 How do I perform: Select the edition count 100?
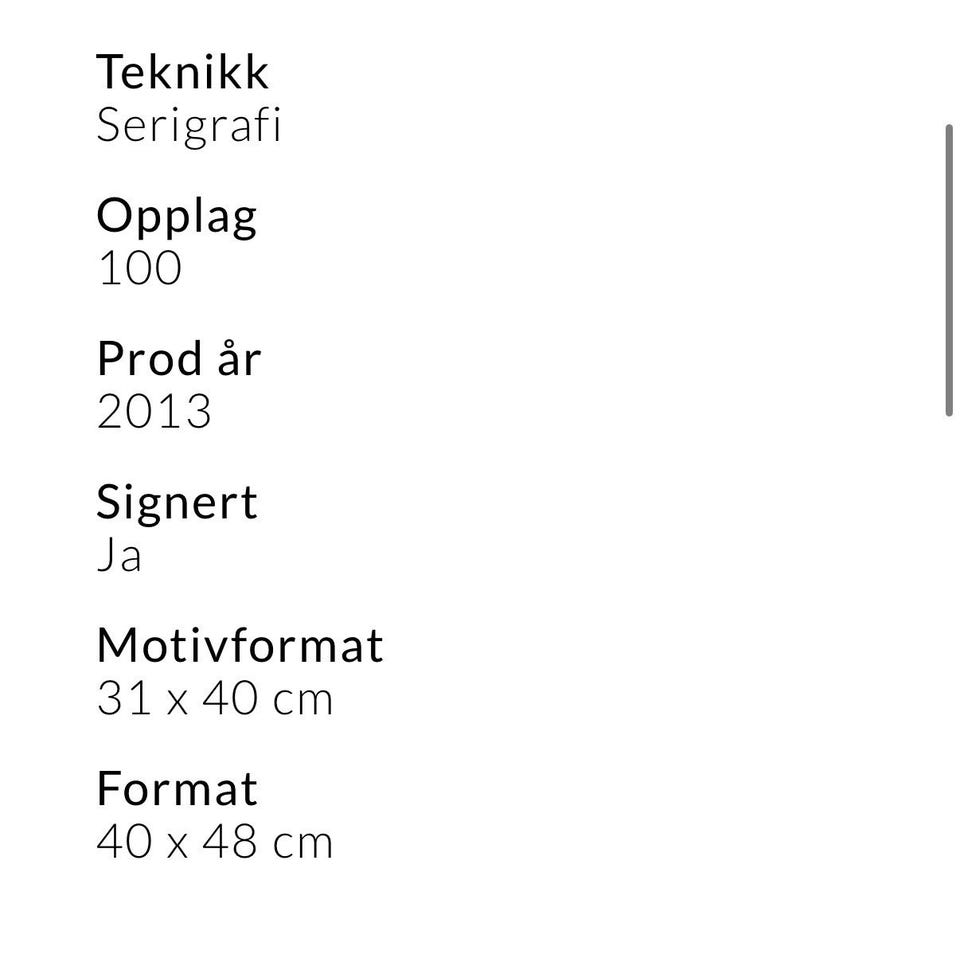click(139, 268)
